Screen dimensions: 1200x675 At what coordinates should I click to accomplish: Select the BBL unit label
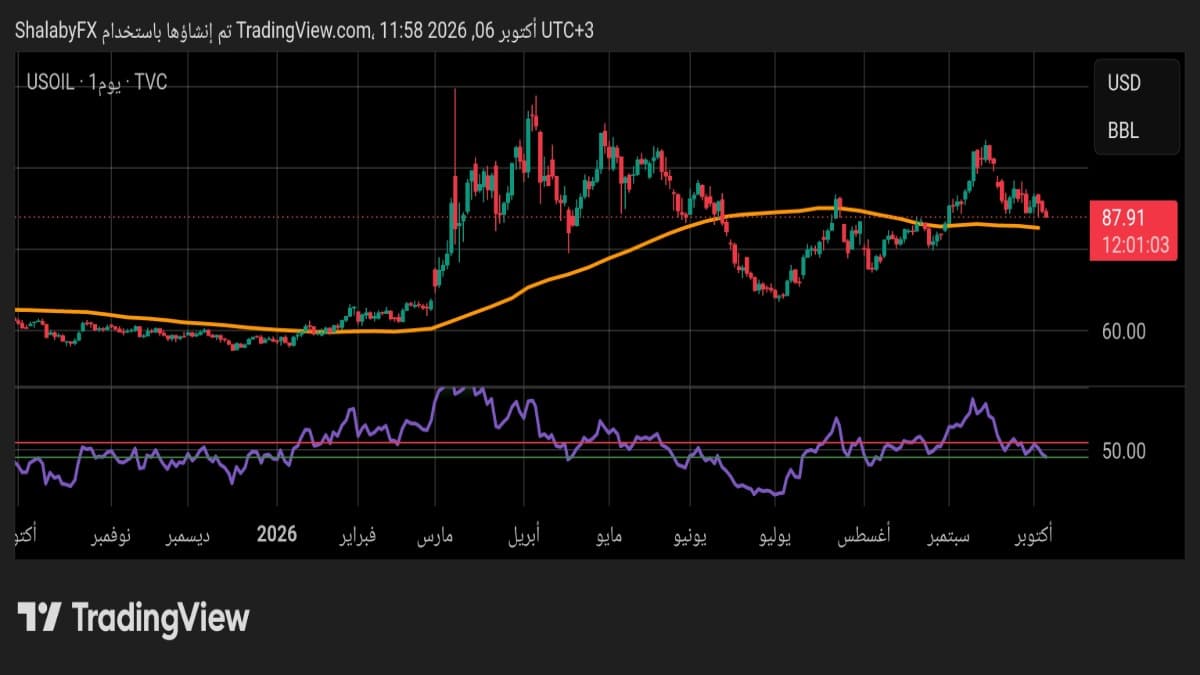(x=1123, y=131)
